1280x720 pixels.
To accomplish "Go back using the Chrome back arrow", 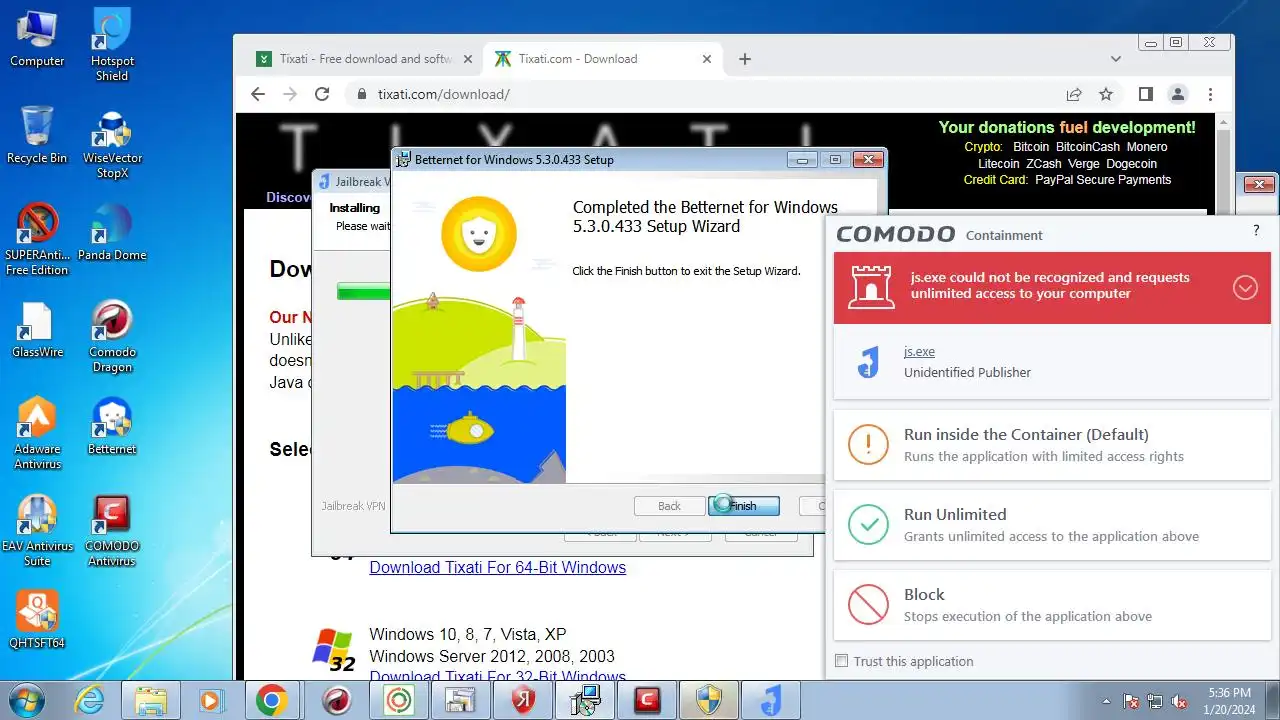I will click(258, 94).
